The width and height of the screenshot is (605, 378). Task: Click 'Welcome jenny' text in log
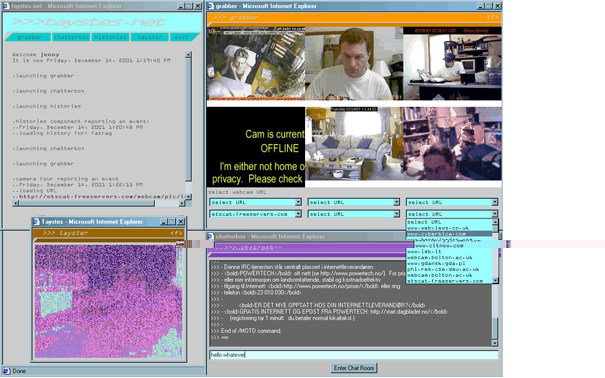coord(36,54)
